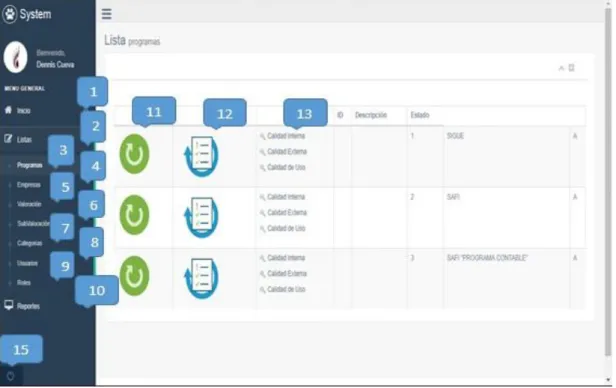Image resolution: width=616 pixels, height=388 pixels.
Task: Click the panel icon next to the chevron
Action: click(571, 68)
